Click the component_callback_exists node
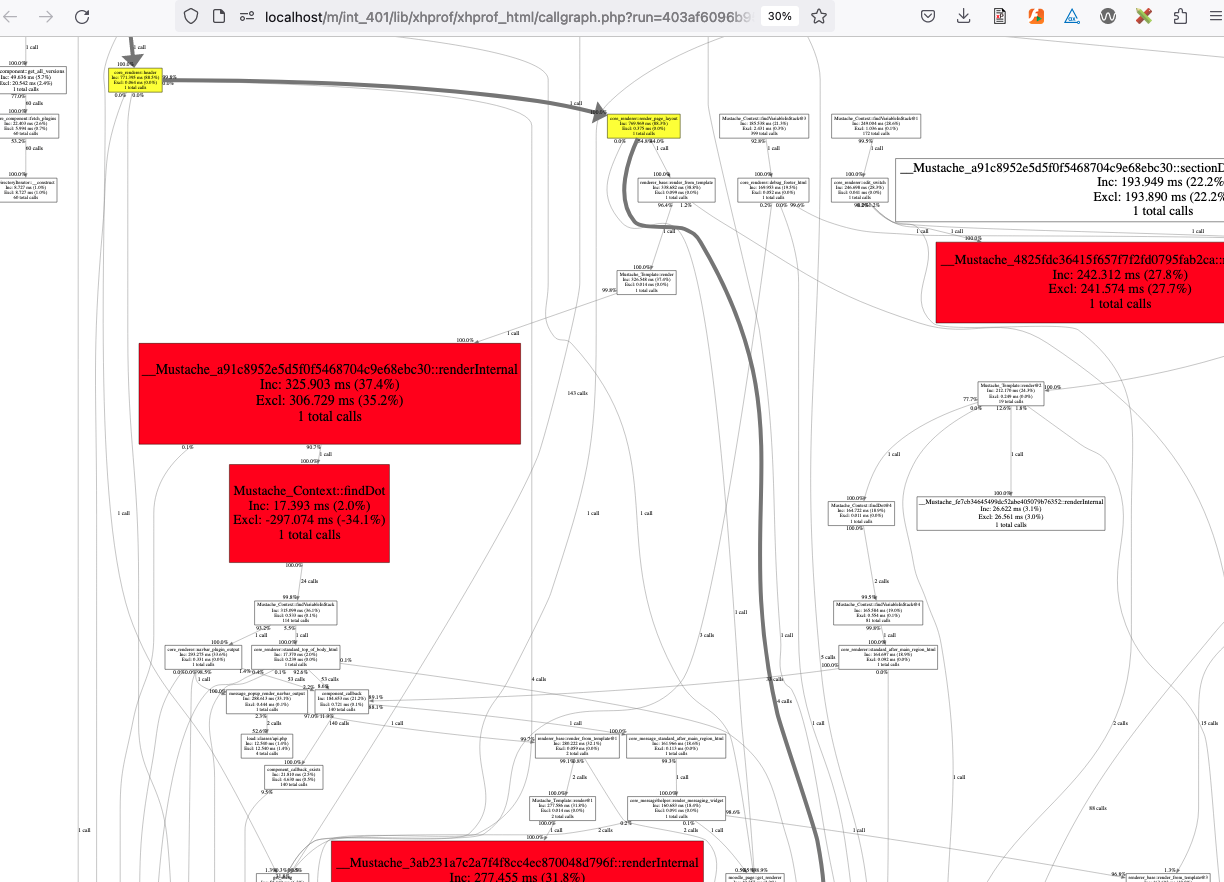The width and height of the screenshot is (1224, 882). pyautogui.click(x=294, y=777)
